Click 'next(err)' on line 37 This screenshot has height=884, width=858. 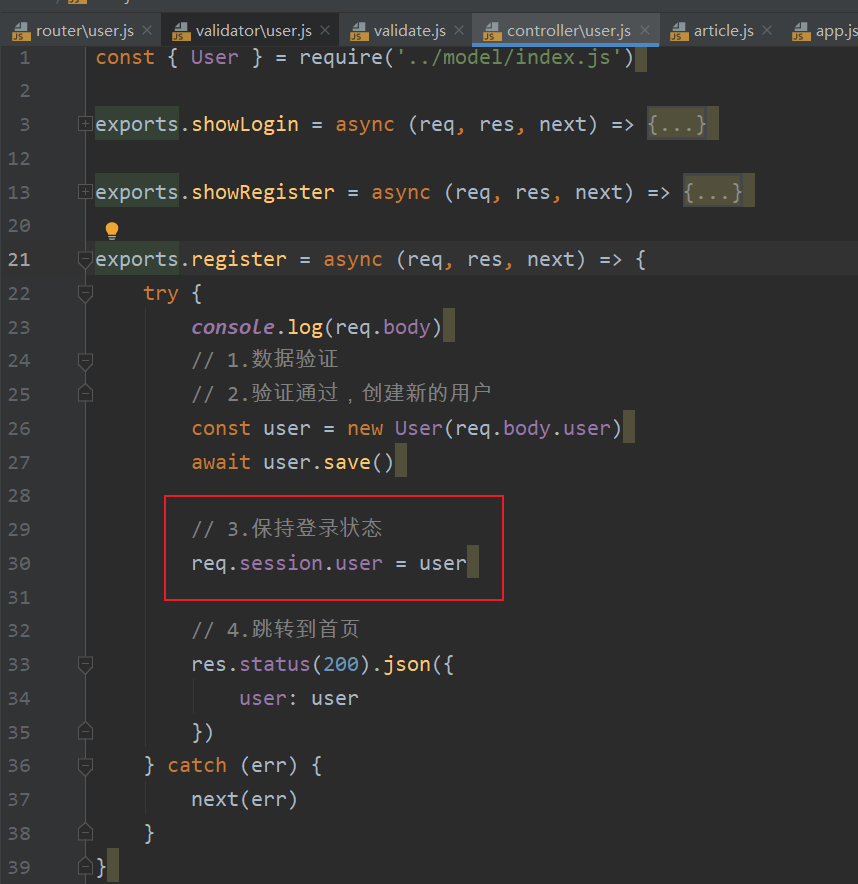(x=244, y=799)
